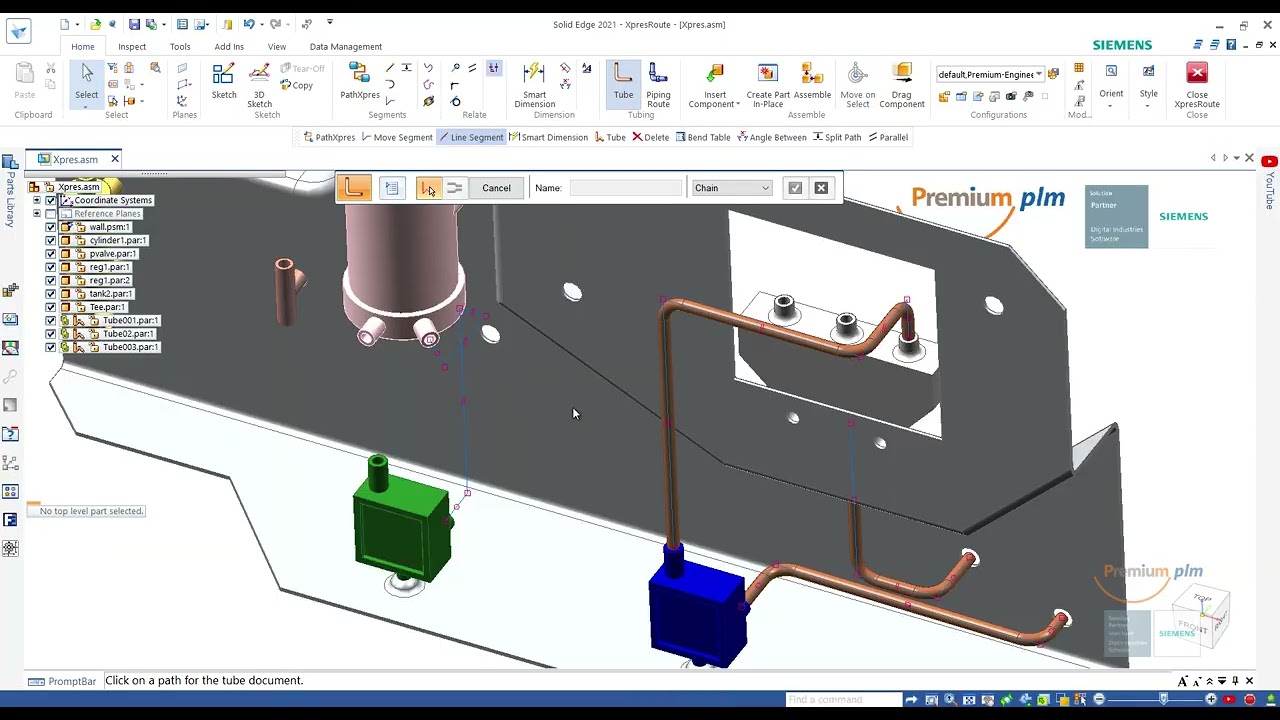Hide Tube001.par:1 with its checkbox

(51, 320)
